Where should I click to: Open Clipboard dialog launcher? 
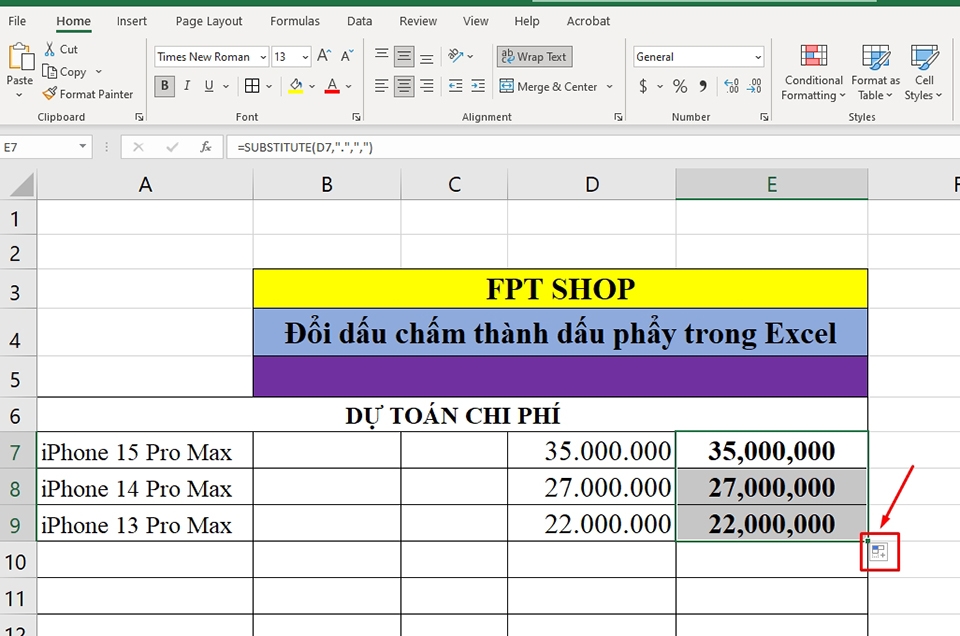(x=139, y=117)
